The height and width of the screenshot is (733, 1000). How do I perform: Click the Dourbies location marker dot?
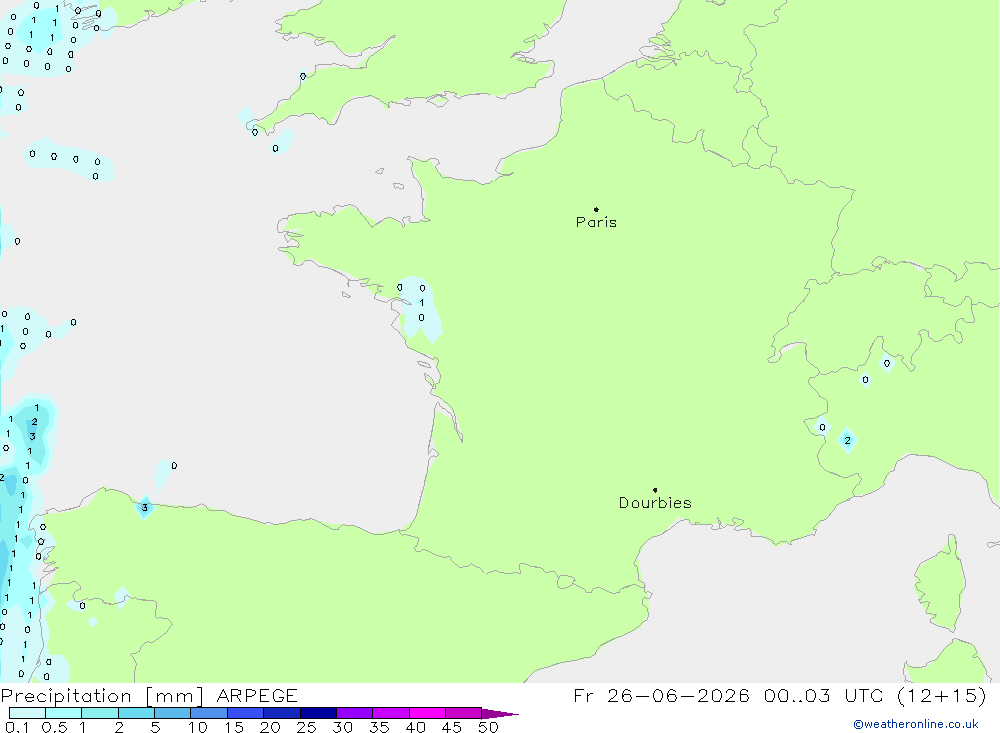655,490
